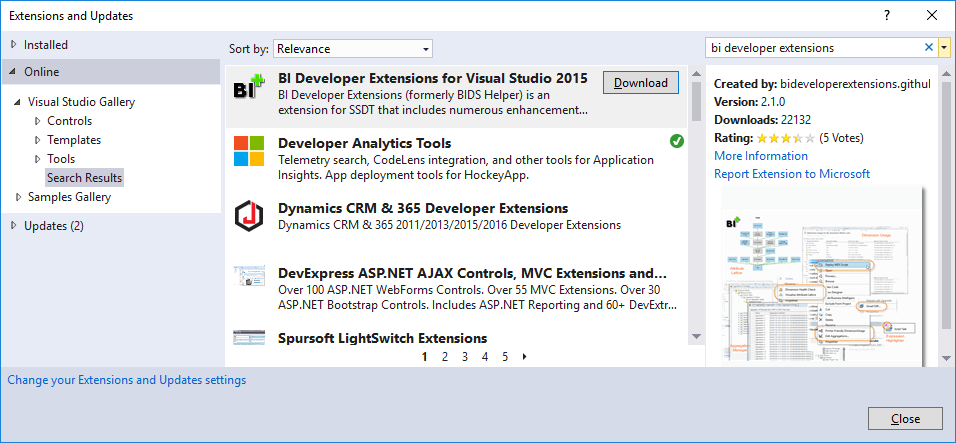The image size is (956, 443).
Task: Click the Developer Analytics Tools colored squares icon
Action: 249,151
